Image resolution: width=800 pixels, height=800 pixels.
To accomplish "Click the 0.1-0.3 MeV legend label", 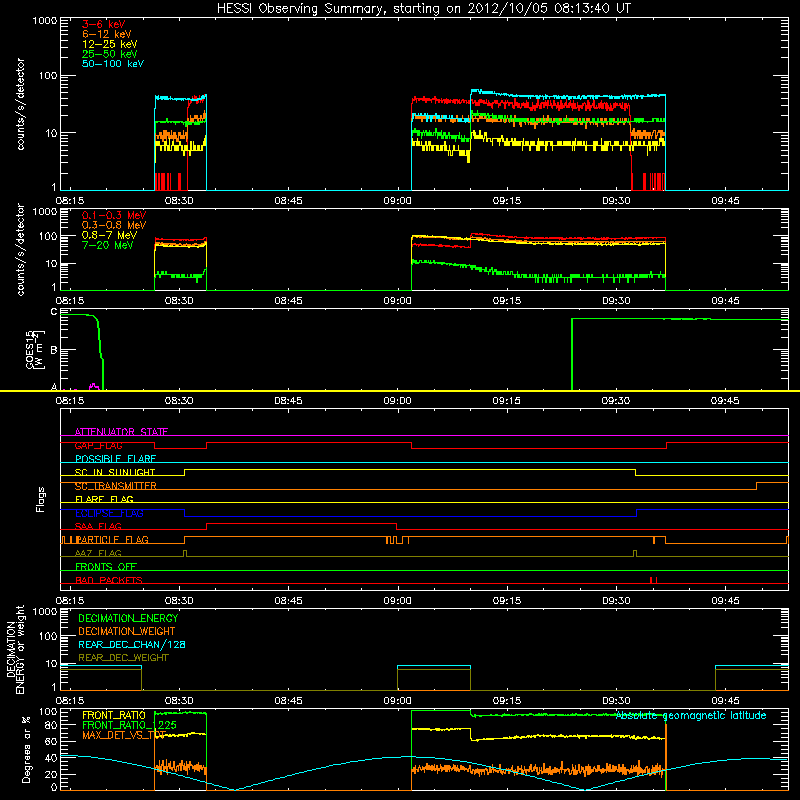I will (114, 215).
